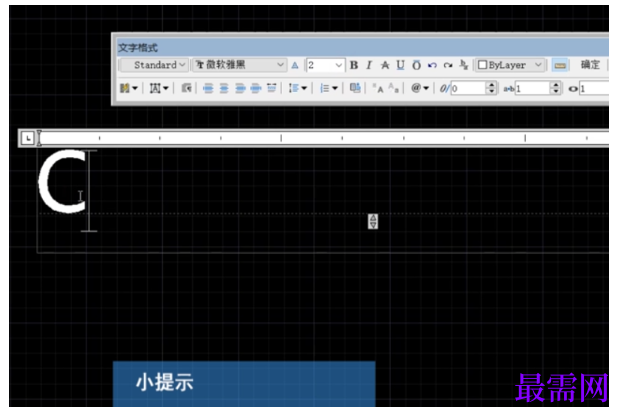Screen dimensions: 627x419
Task: Open the line spacing dropdown
Action: (x=298, y=88)
